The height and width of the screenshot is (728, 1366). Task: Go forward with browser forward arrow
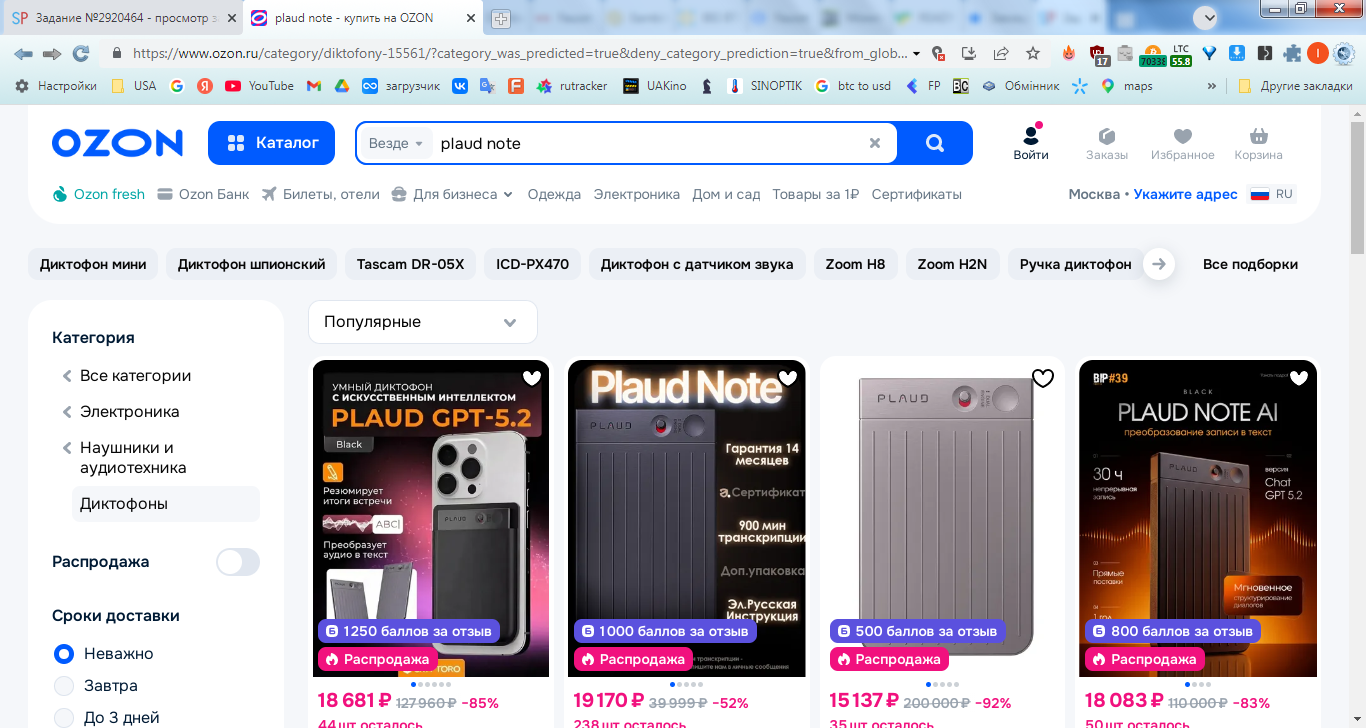(52, 54)
